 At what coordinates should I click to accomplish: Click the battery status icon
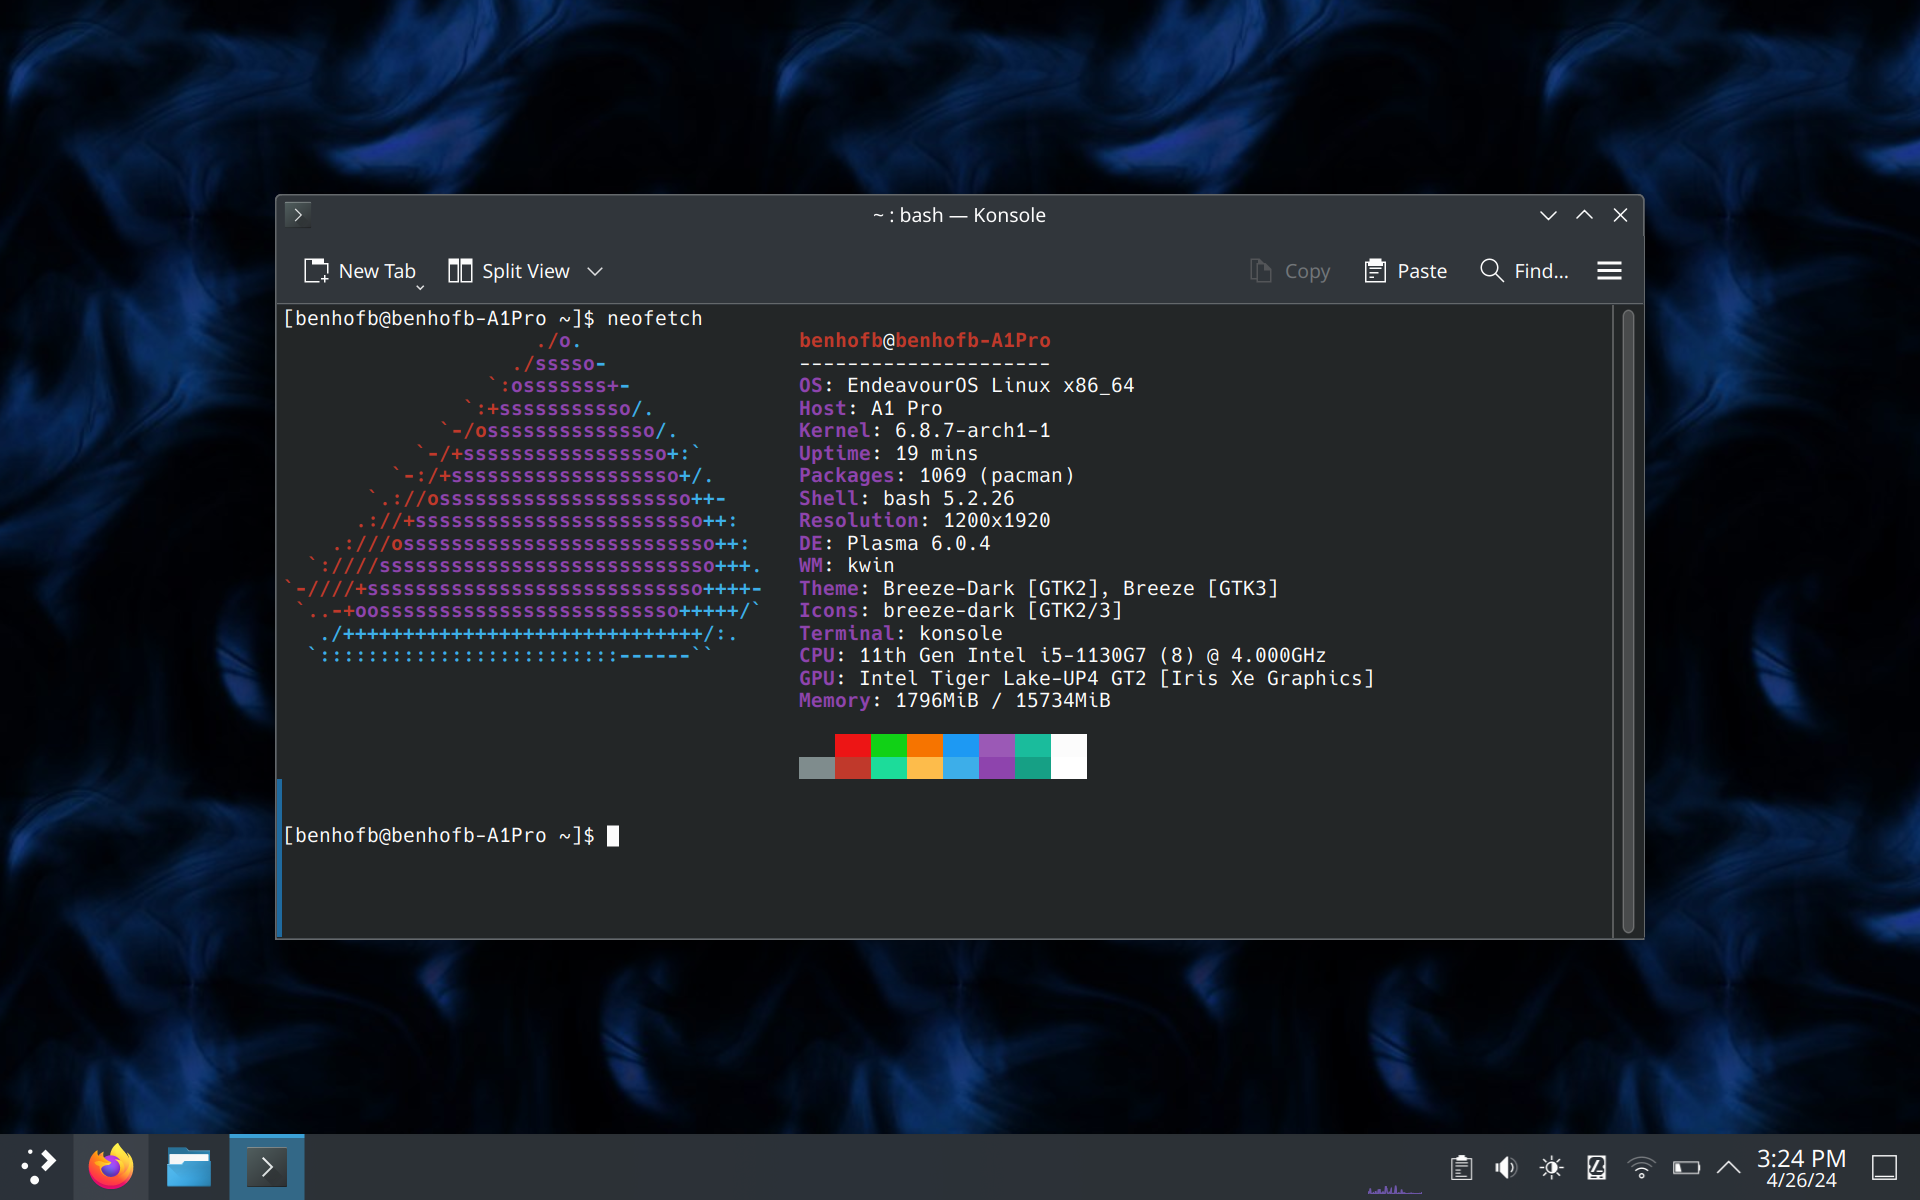coord(1686,1167)
